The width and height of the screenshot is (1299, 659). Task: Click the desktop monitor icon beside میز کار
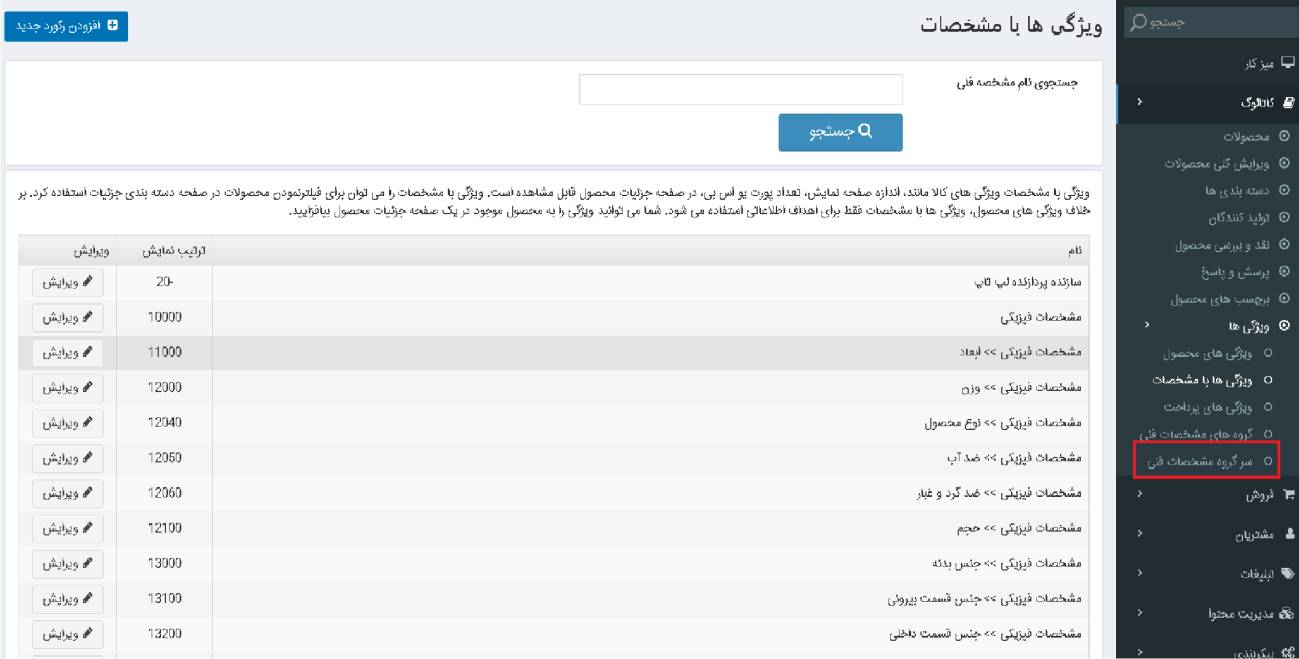(x=1286, y=63)
